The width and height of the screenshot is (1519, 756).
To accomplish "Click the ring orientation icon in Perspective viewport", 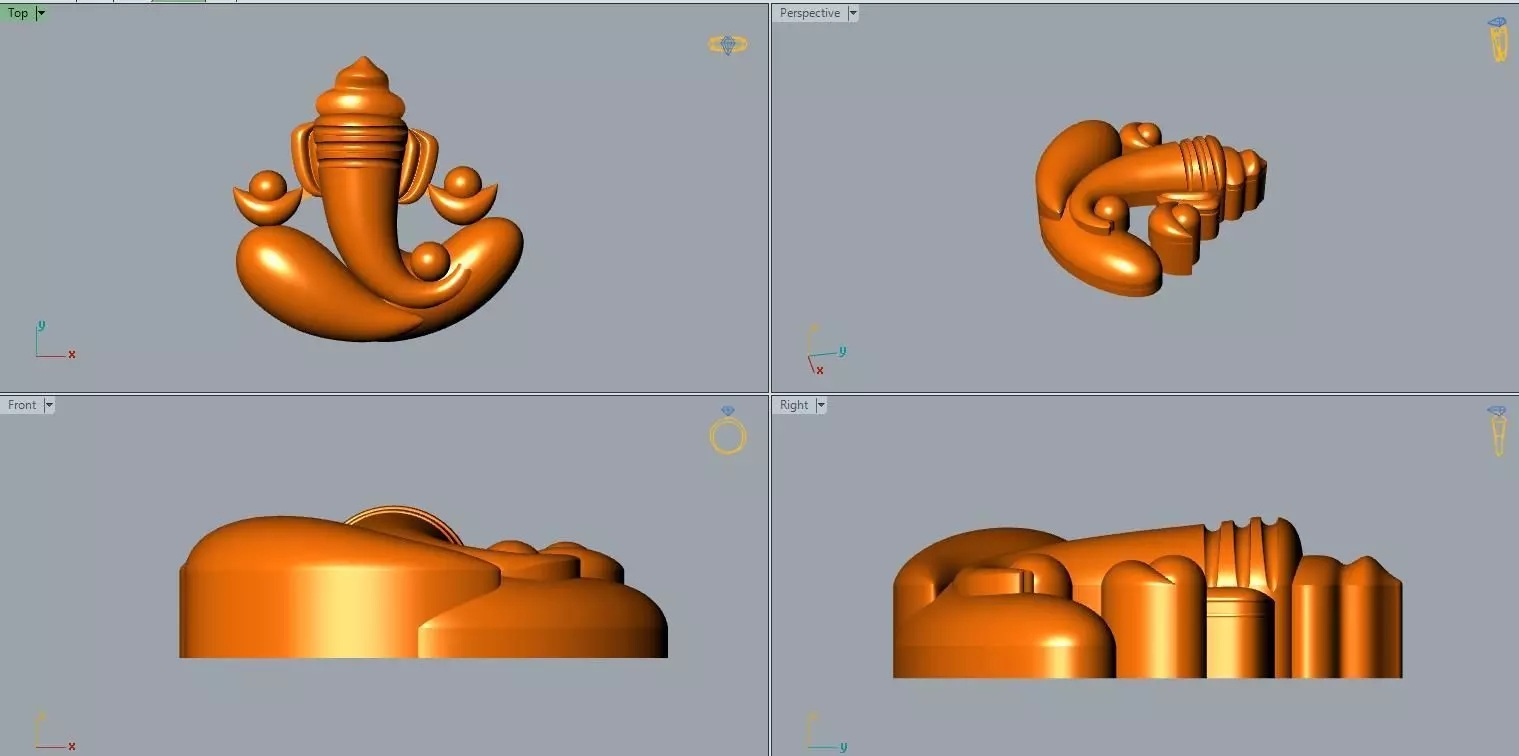I will [x=1498, y=39].
